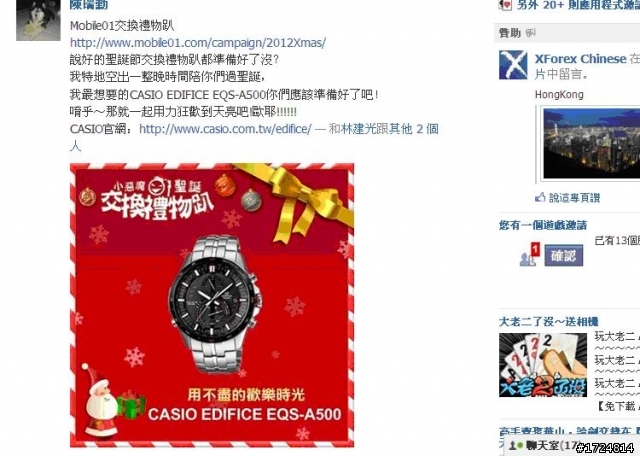Confirm the game invitation with 確認 button
640x456 pixels.
click(x=564, y=256)
